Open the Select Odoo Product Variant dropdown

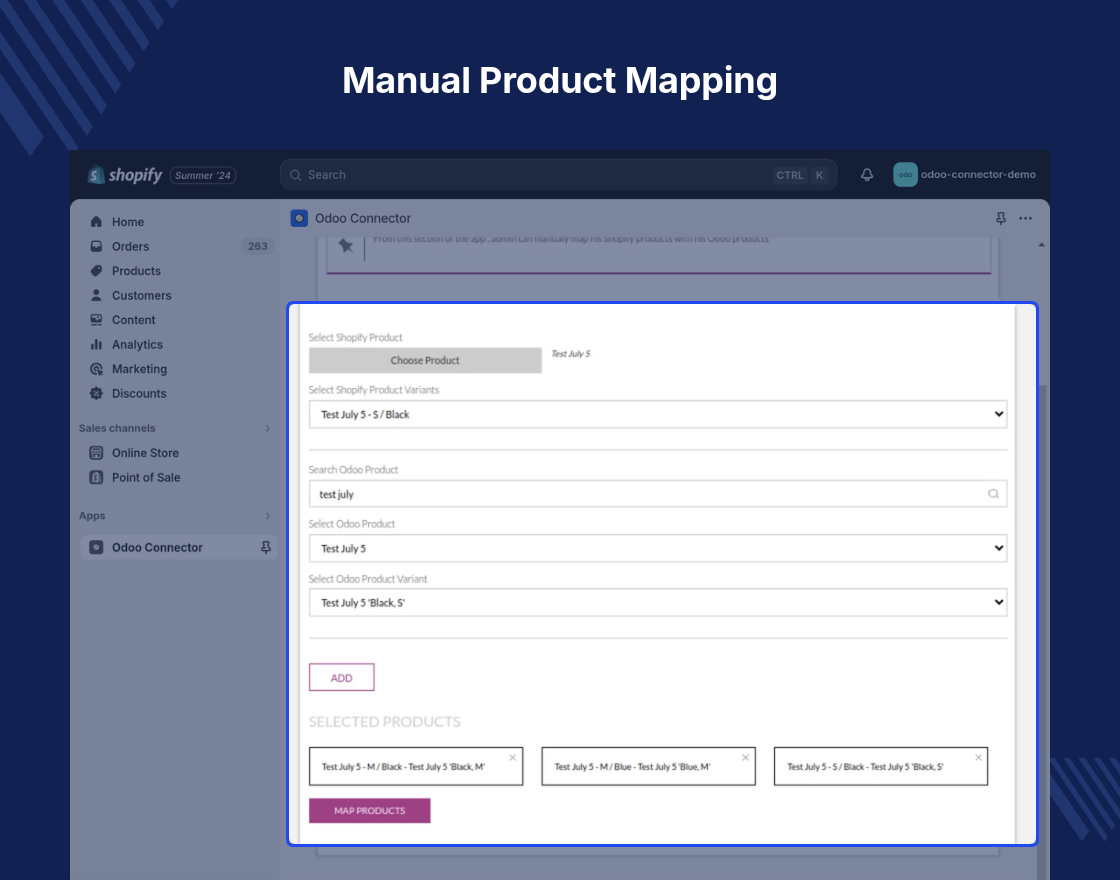658,602
